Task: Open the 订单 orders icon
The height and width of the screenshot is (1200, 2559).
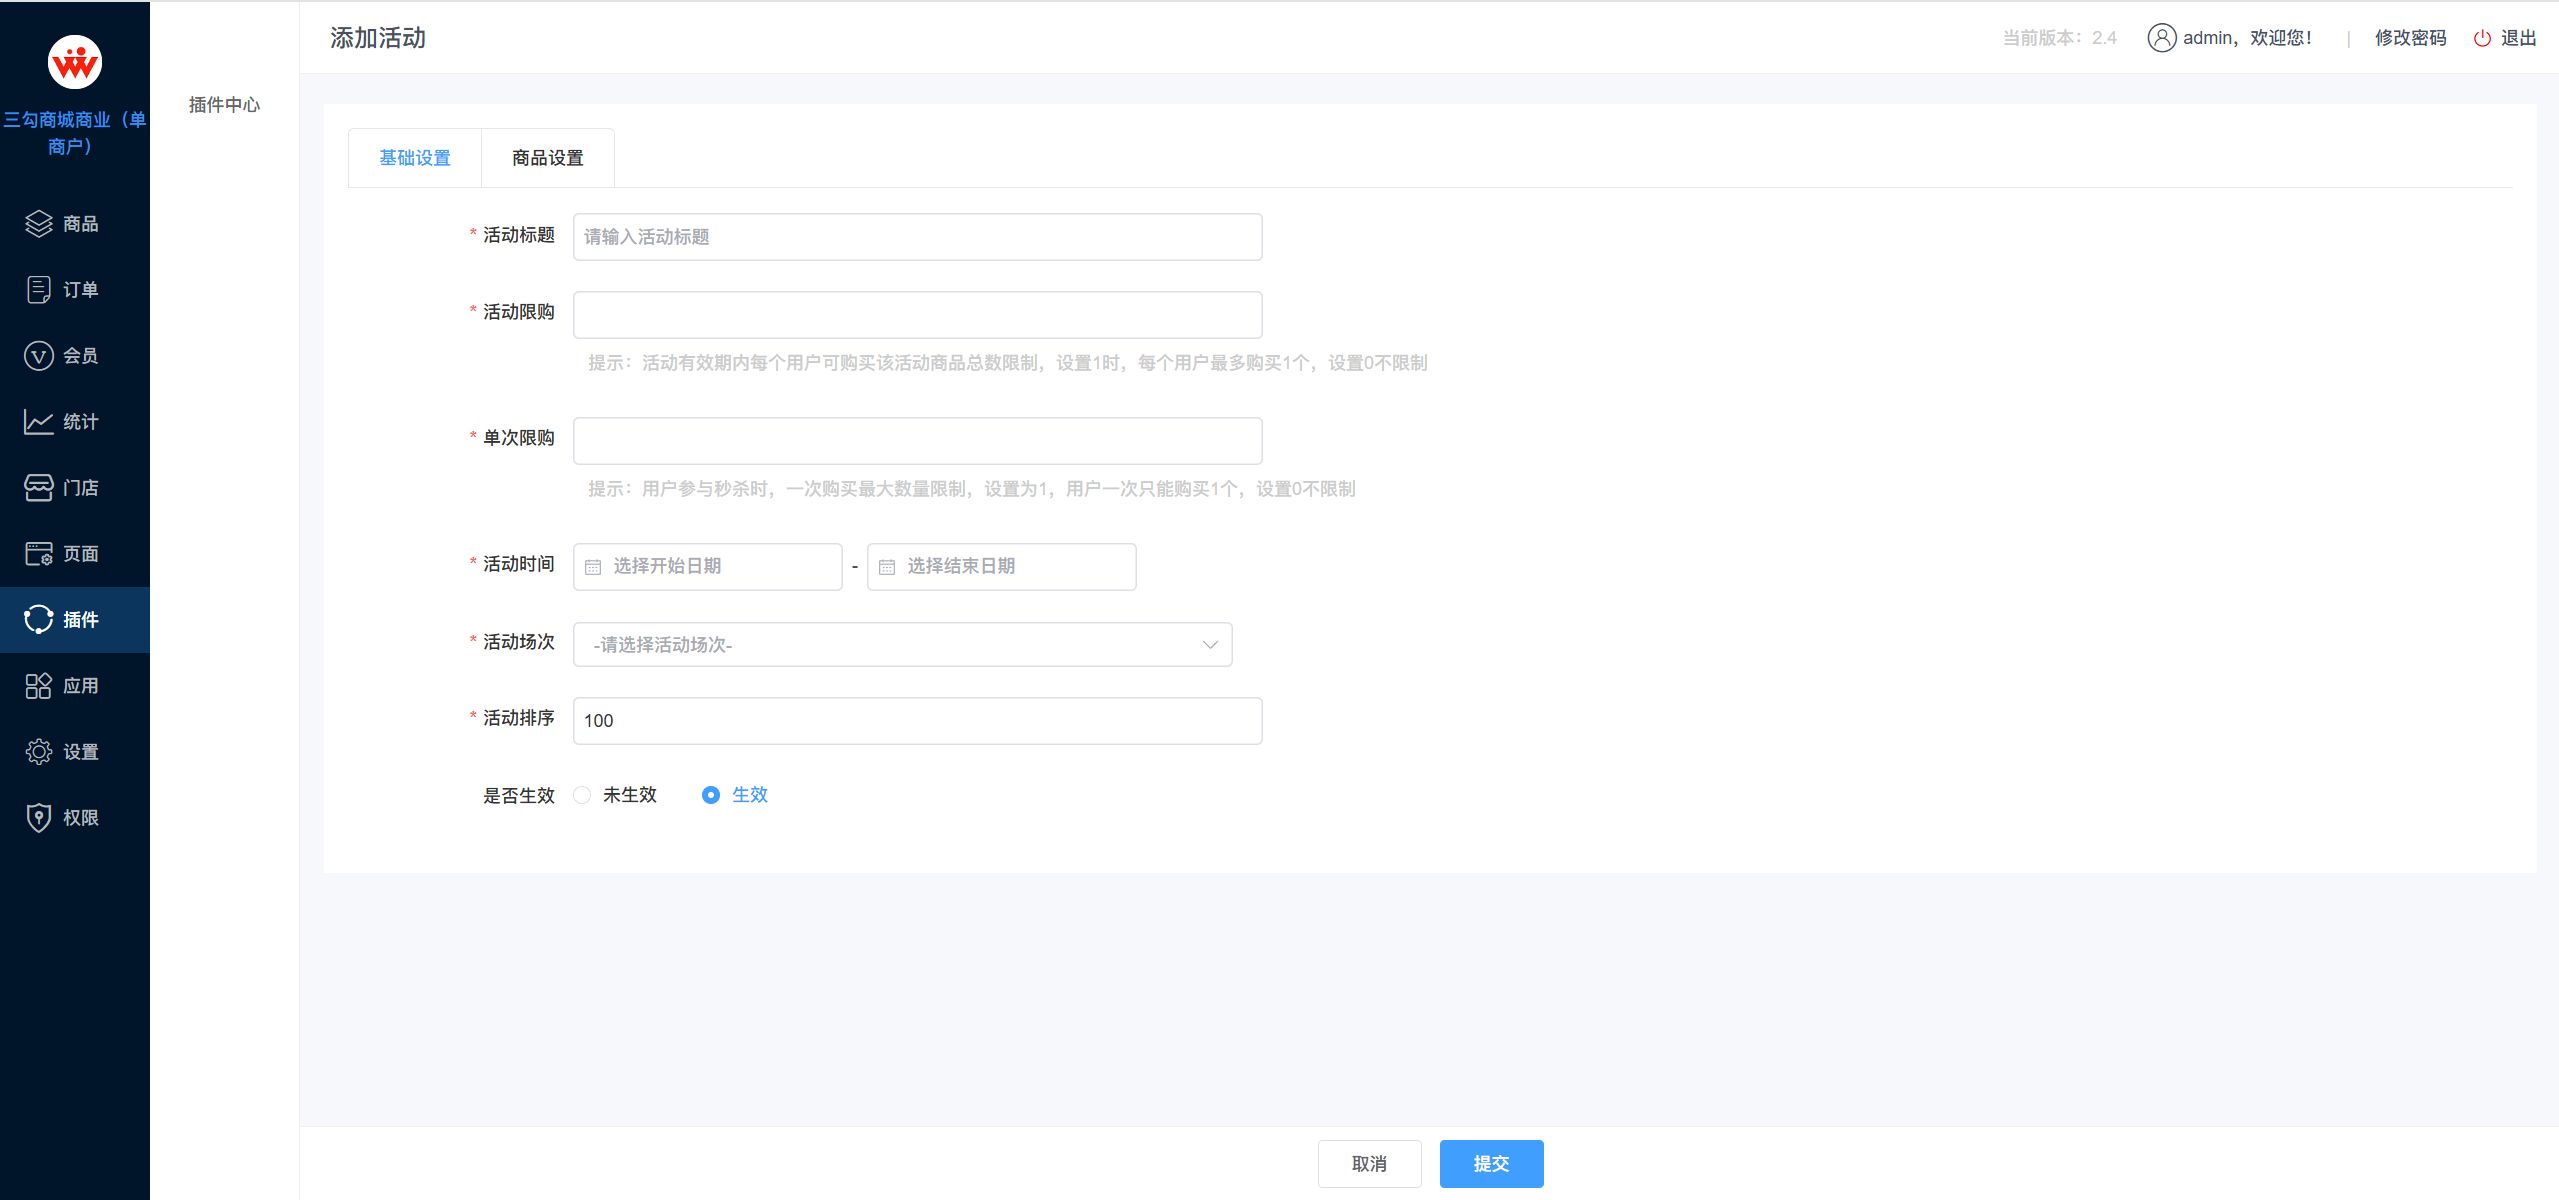Action: (38, 290)
